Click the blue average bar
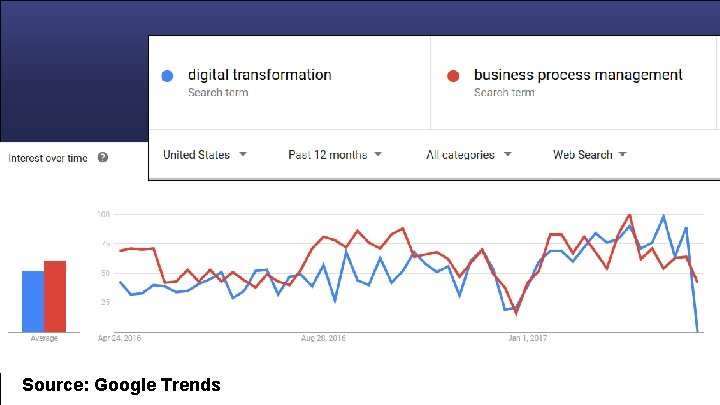720x405 pixels. pyautogui.click(x=33, y=300)
